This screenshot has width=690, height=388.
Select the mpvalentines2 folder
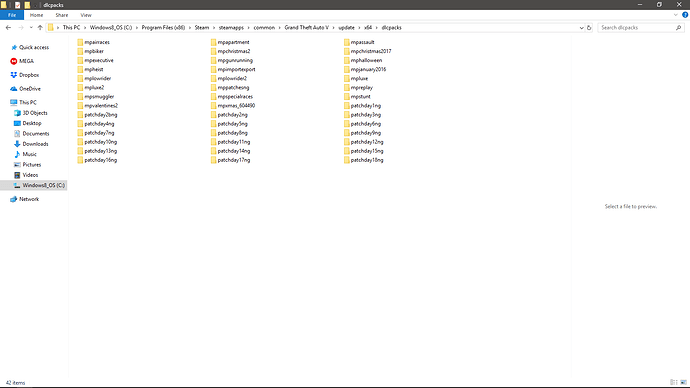tap(97, 106)
